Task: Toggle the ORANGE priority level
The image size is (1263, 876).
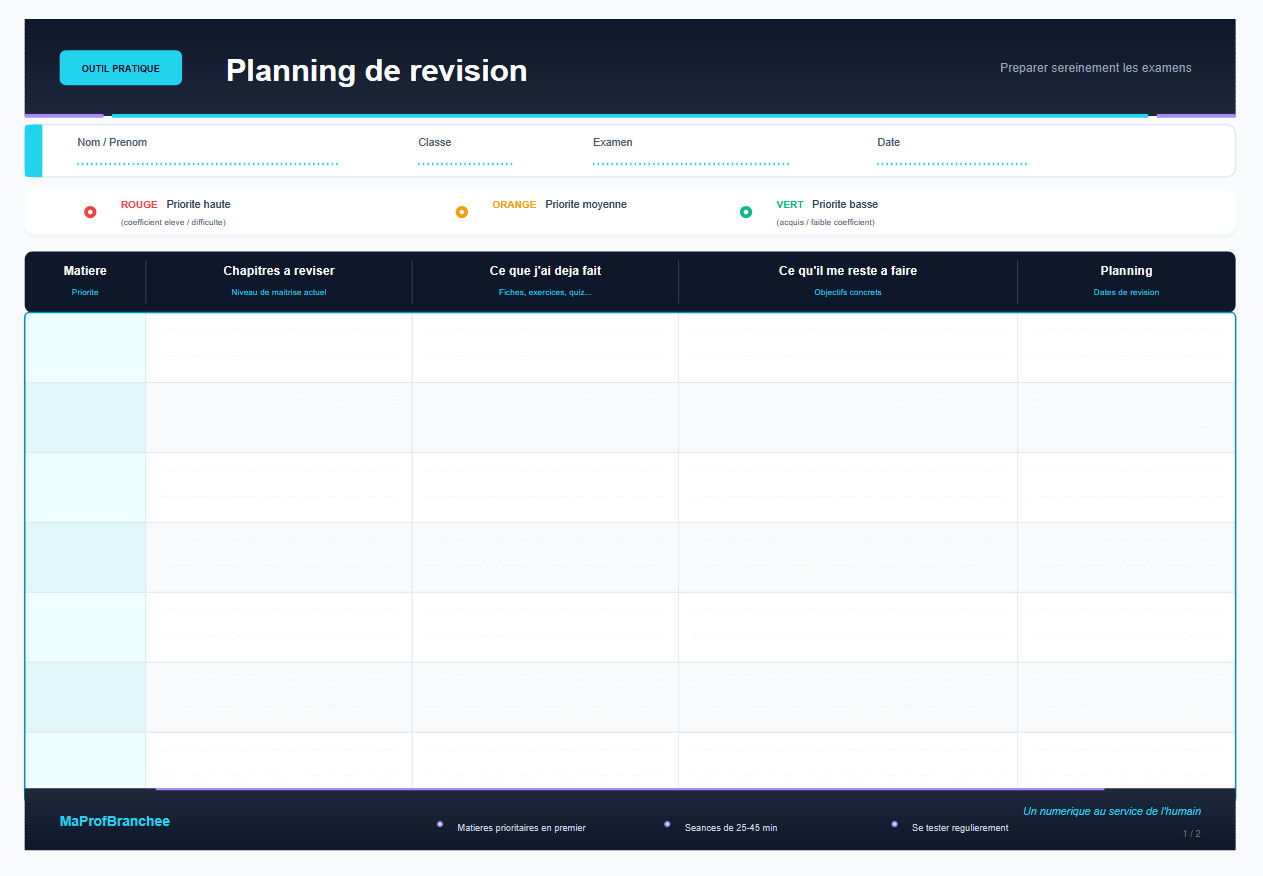Action: [514, 204]
